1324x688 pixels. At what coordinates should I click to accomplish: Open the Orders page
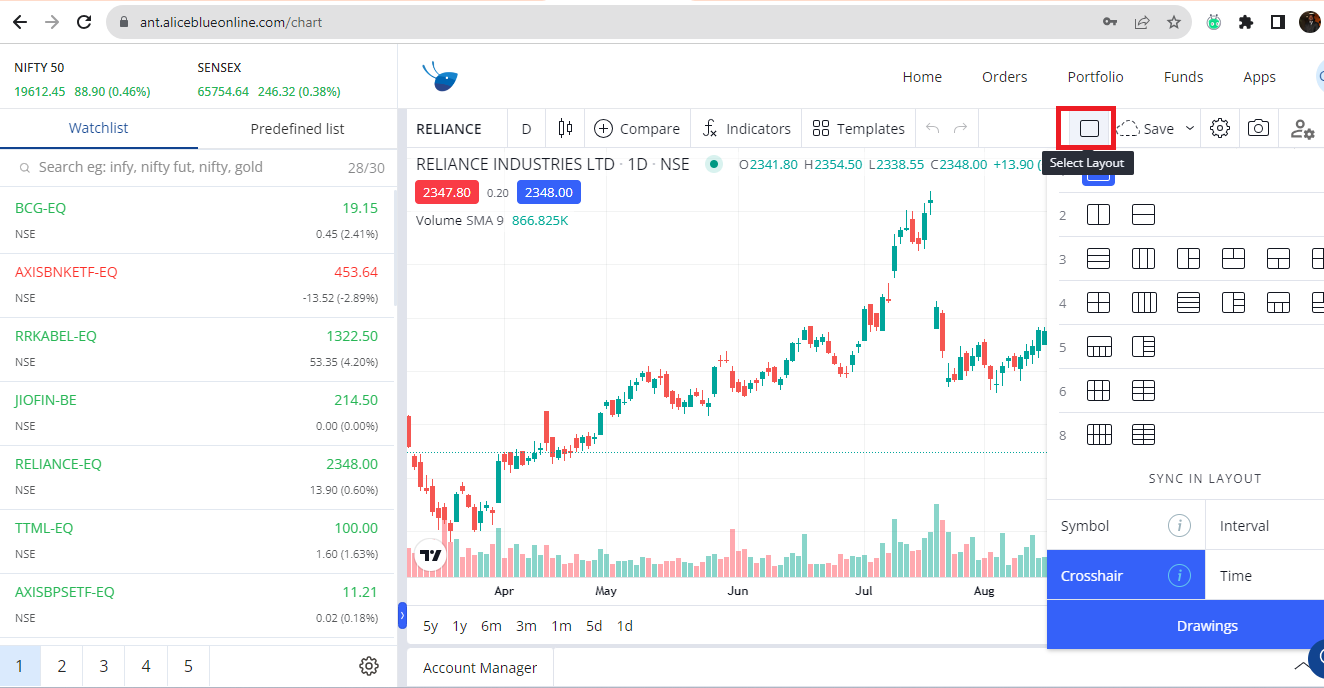click(x=1004, y=77)
